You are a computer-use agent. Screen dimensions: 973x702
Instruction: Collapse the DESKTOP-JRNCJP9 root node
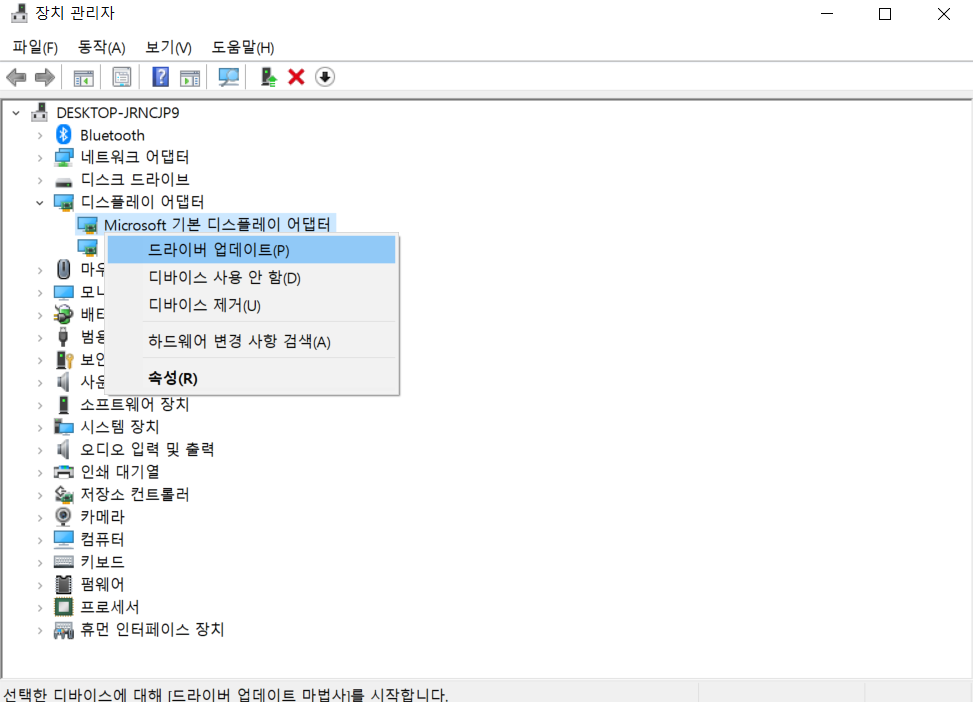(16, 113)
